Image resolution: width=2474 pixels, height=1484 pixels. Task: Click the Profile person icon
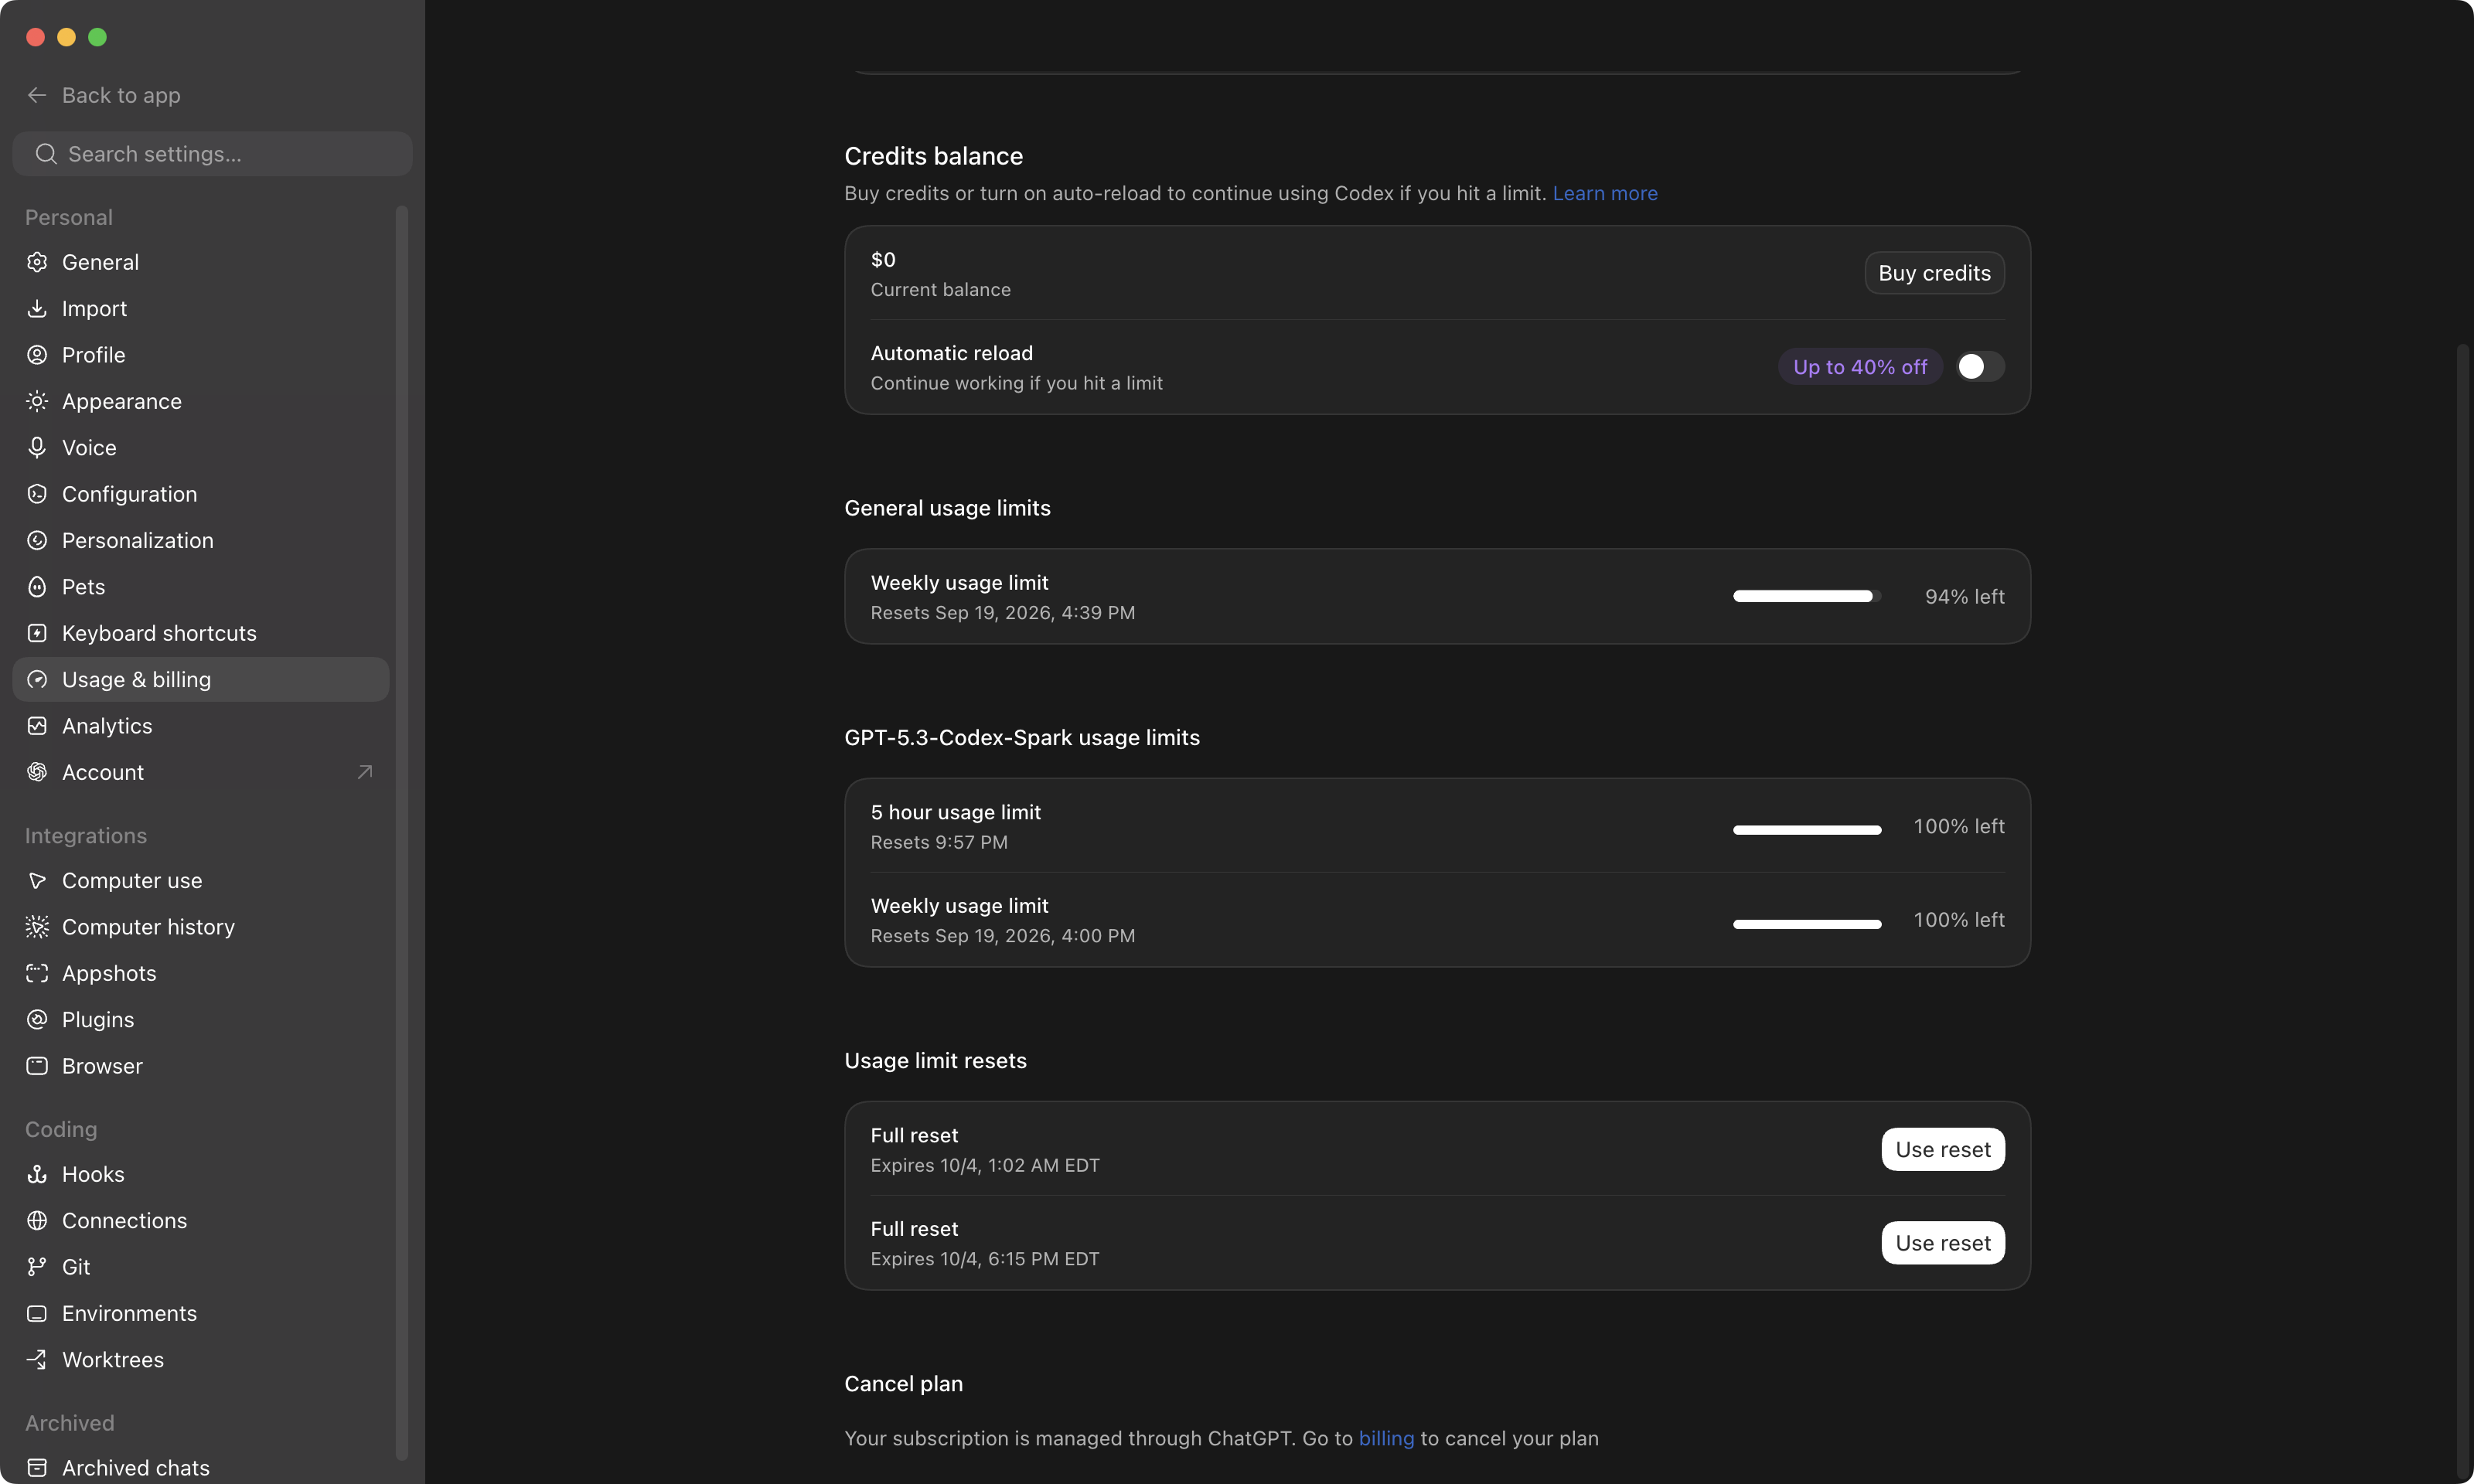pos(37,355)
